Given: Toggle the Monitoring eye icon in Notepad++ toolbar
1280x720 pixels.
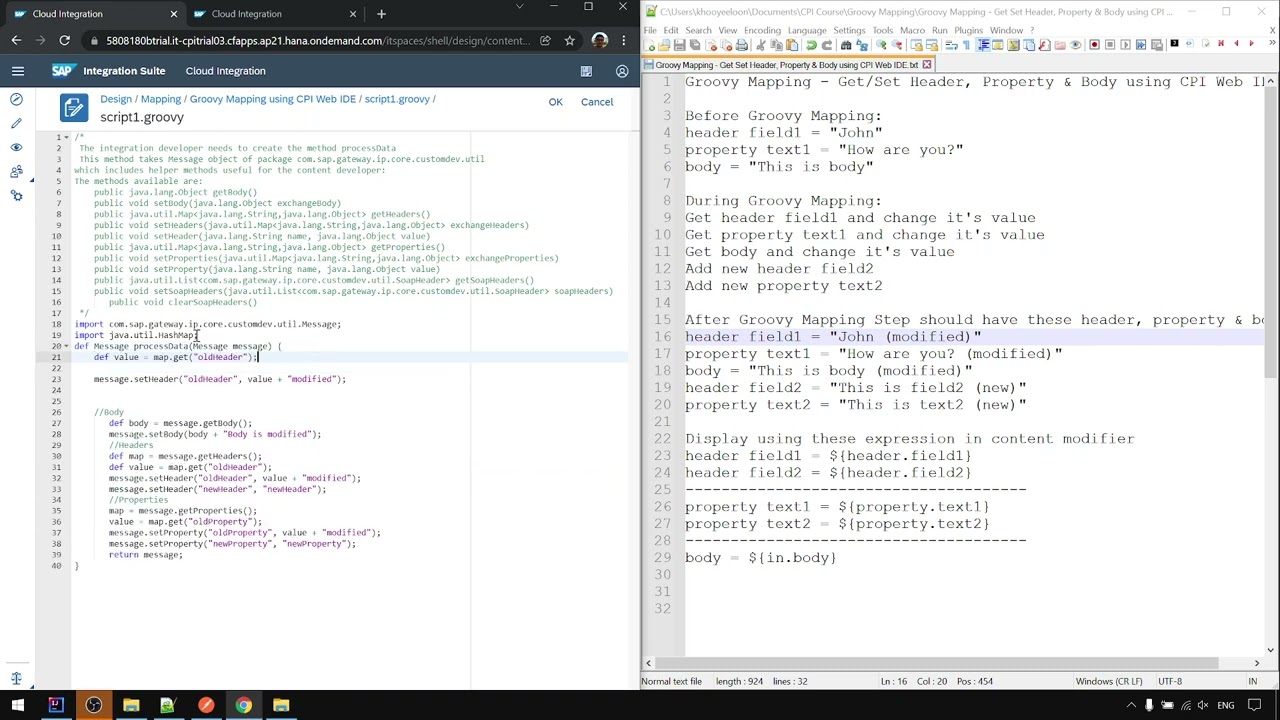Looking at the screenshot, I should [1075, 45].
